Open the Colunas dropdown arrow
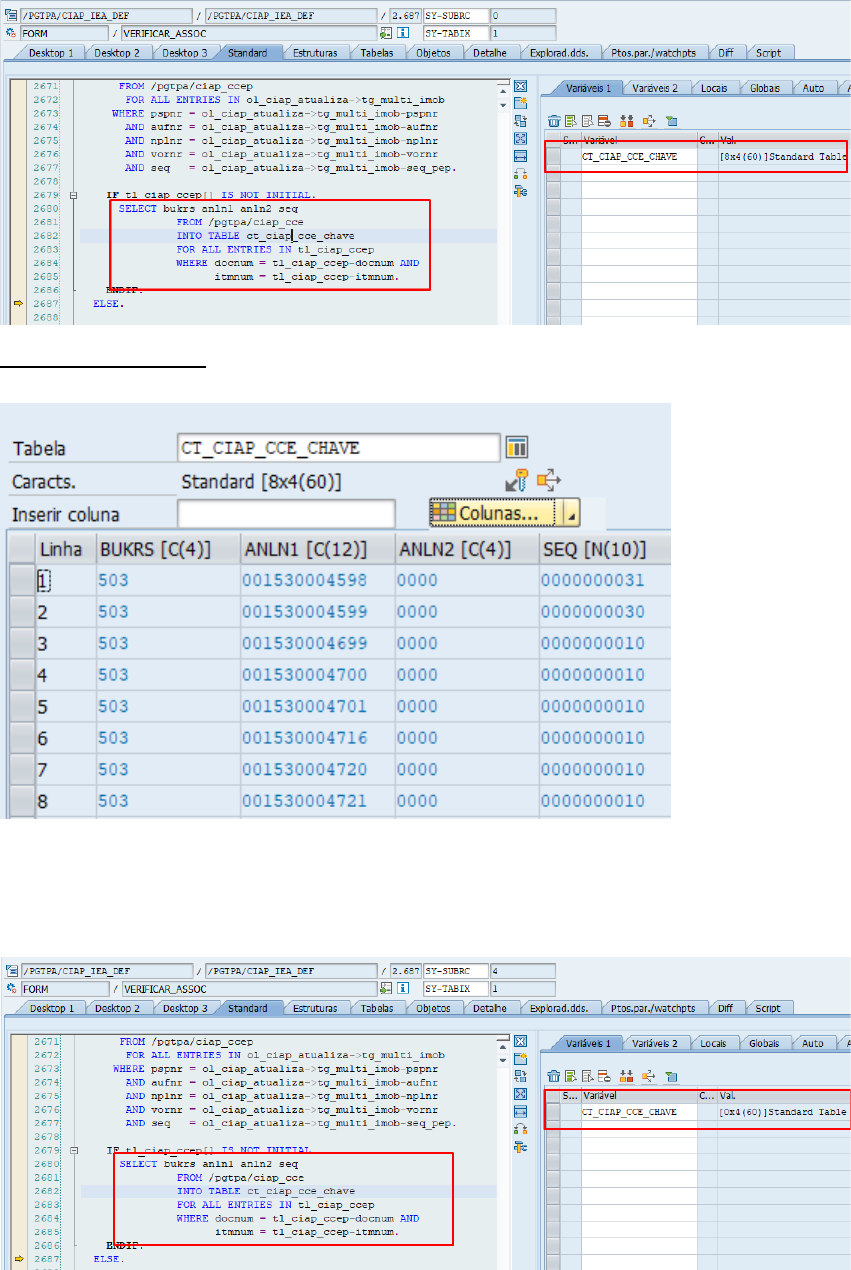 pos(572,514)
